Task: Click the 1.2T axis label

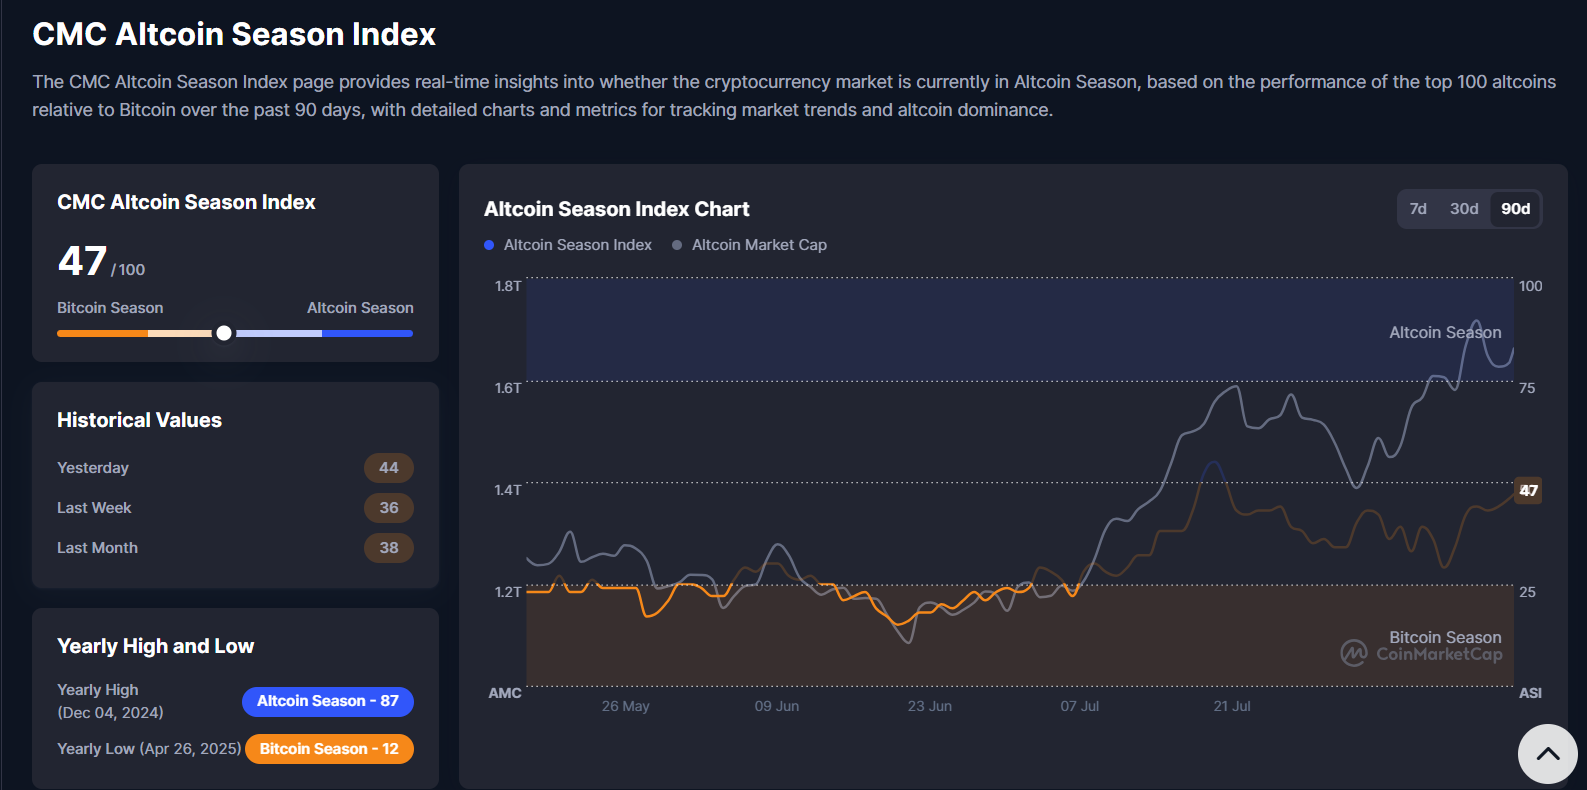Action: (508, 592)
